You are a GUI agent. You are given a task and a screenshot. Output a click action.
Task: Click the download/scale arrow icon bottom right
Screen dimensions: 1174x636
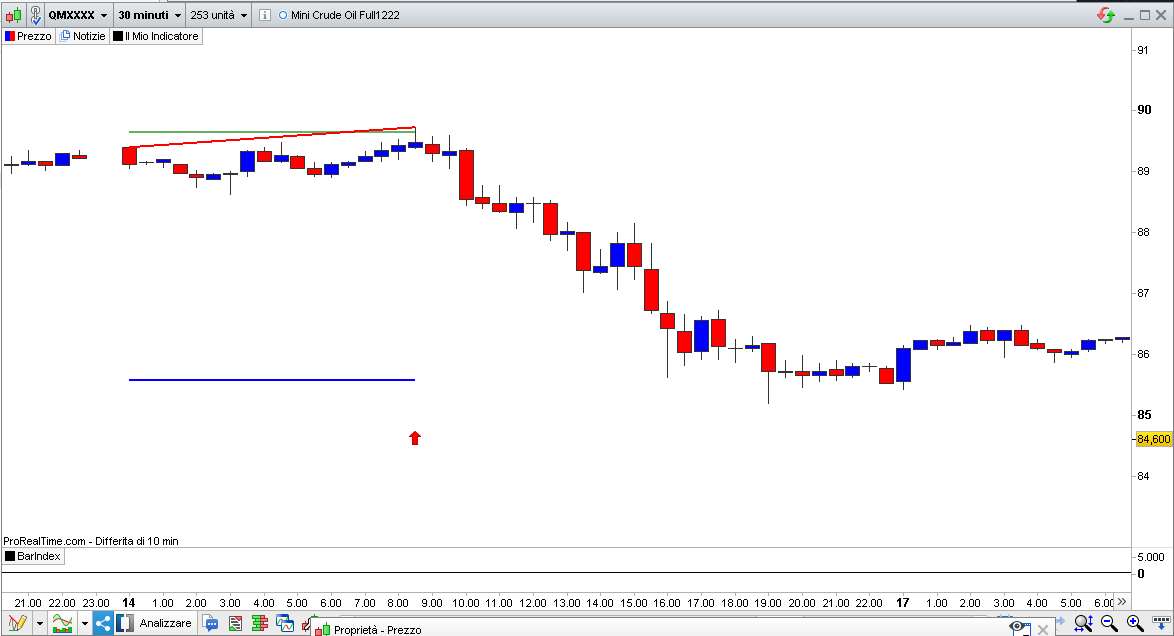point(1161,623)
